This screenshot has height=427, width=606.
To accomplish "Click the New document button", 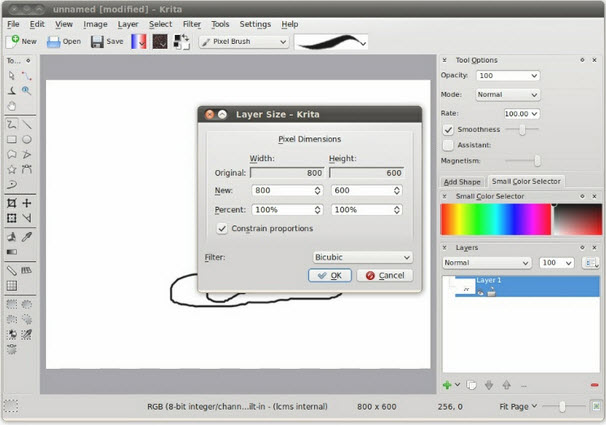I will point(22,41).
